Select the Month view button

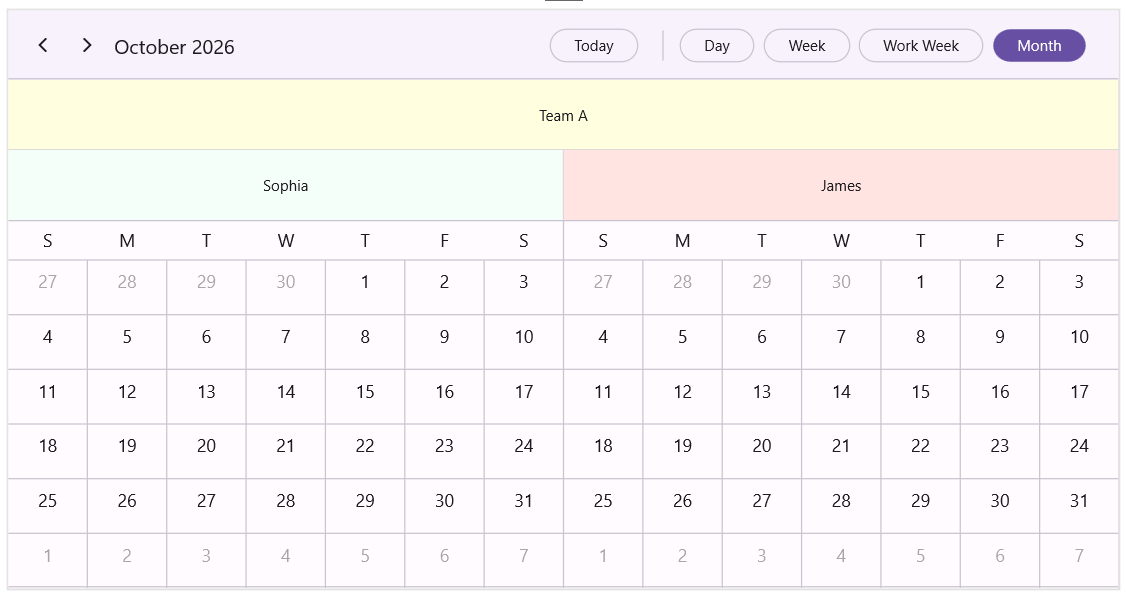click(x=1039, y=45)
